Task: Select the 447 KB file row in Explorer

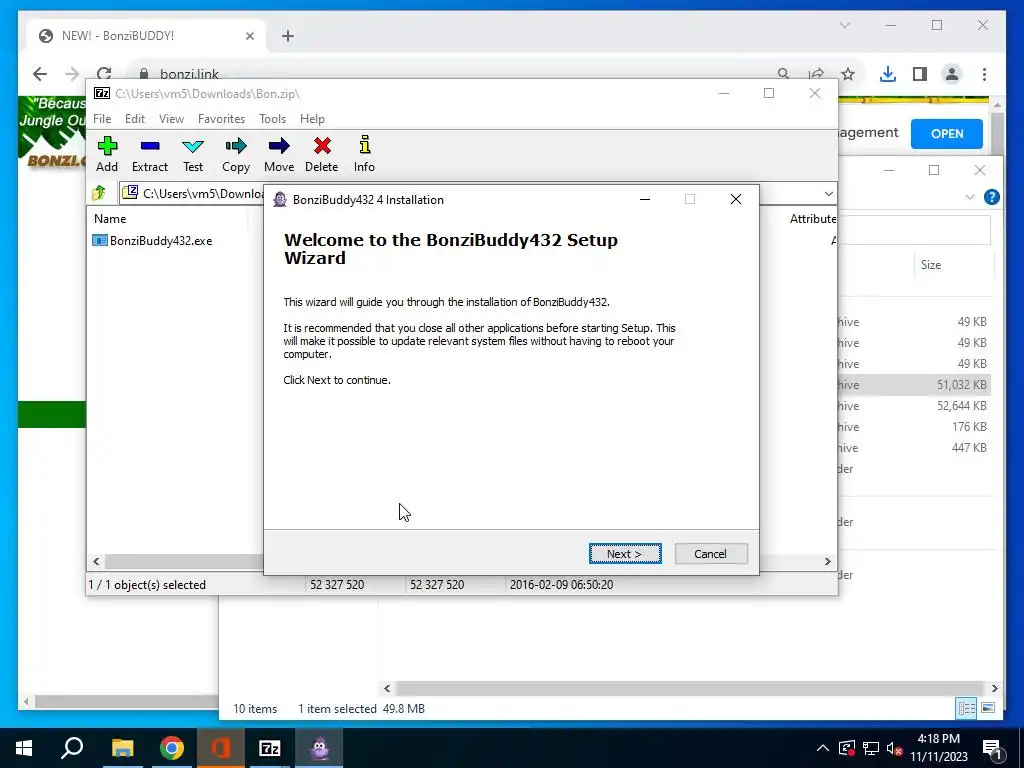Action: point(914,447)
